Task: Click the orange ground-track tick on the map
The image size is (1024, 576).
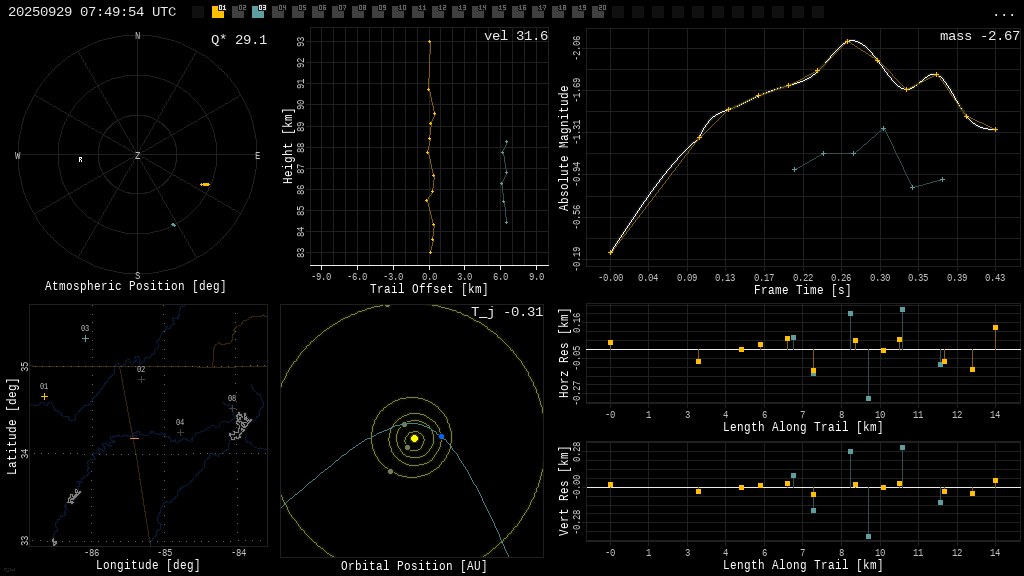Action: click(x=134, y=438)
